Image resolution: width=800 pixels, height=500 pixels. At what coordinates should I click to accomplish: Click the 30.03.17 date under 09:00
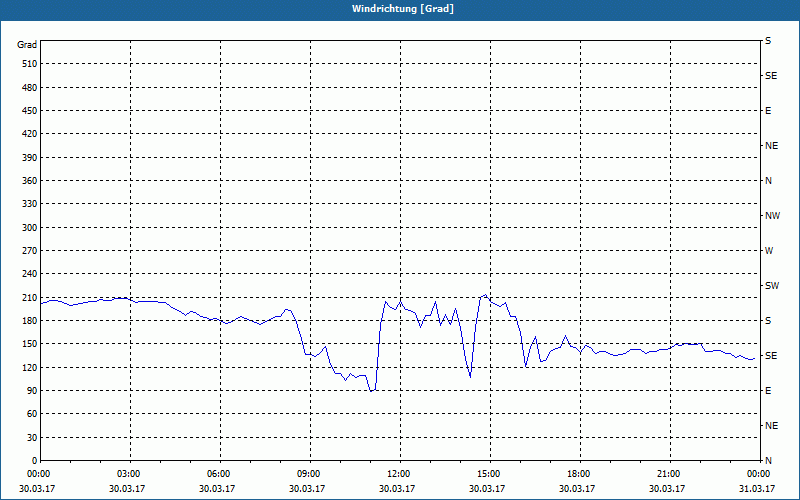[x=307, y=489]
